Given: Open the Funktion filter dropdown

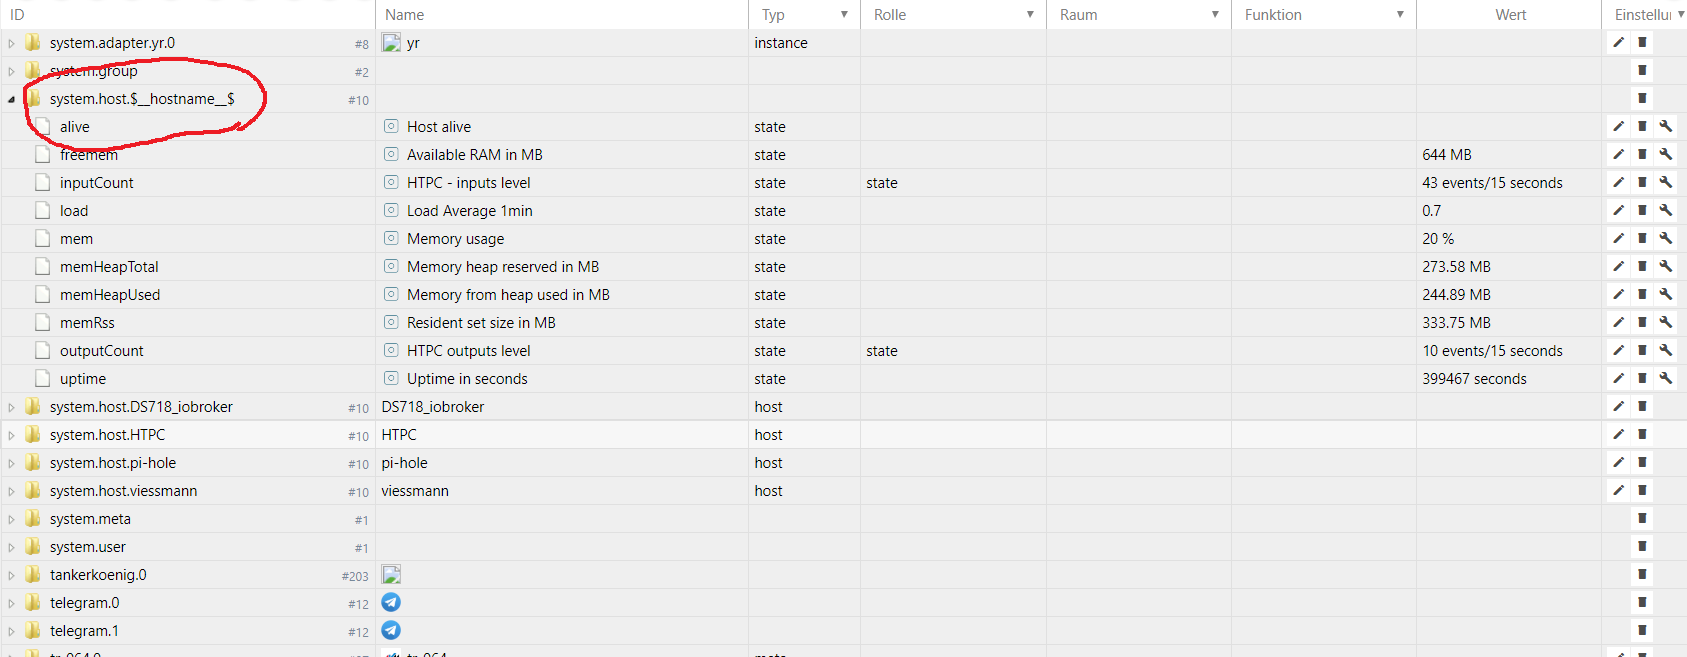Looking at the screenshot, I should point(1400,15).
